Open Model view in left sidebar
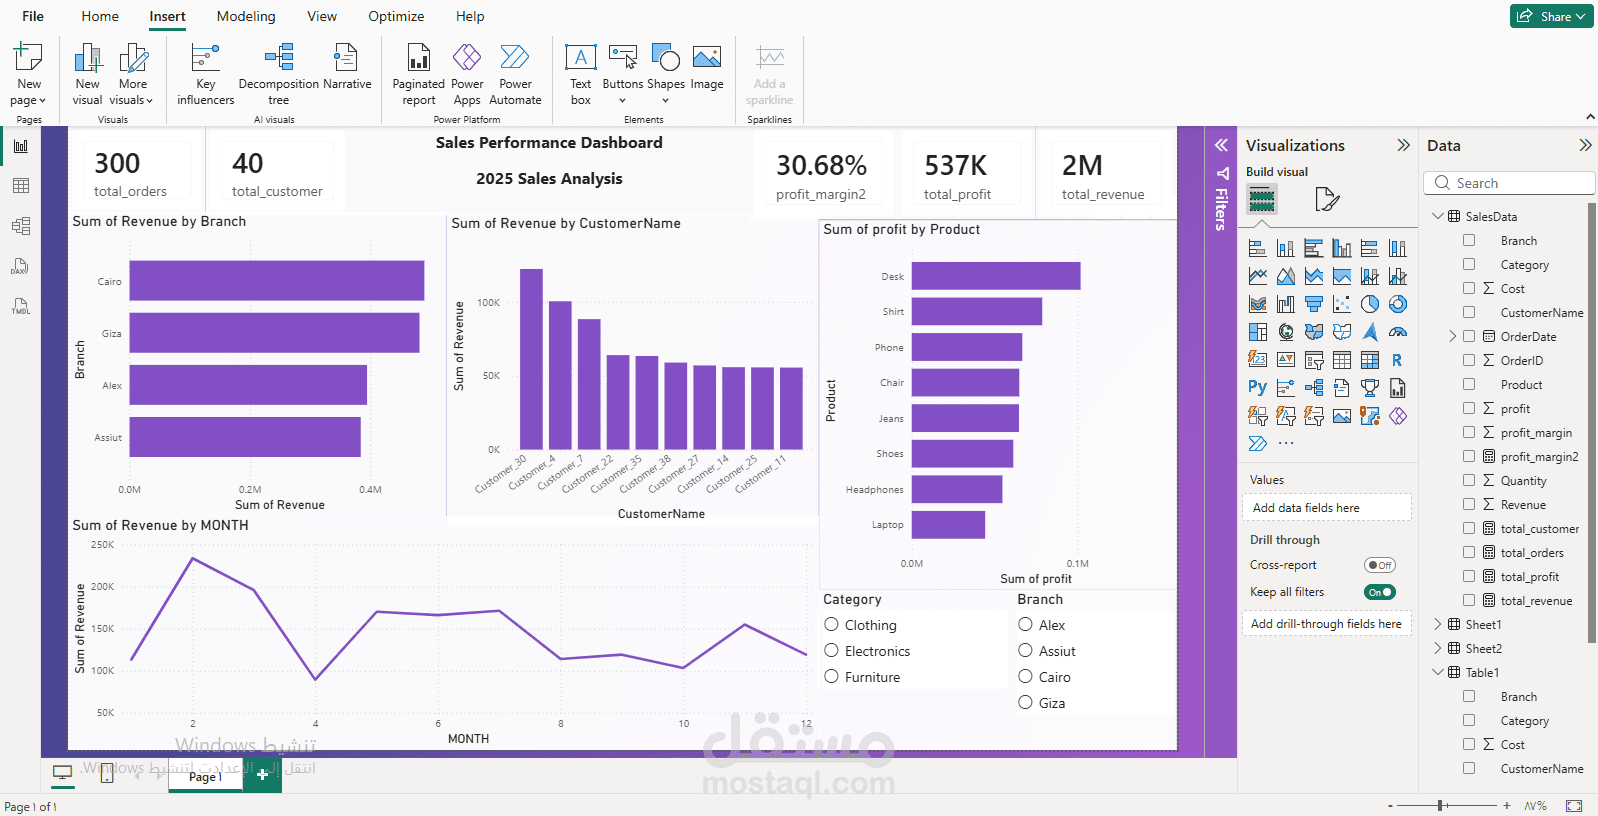 21,226
